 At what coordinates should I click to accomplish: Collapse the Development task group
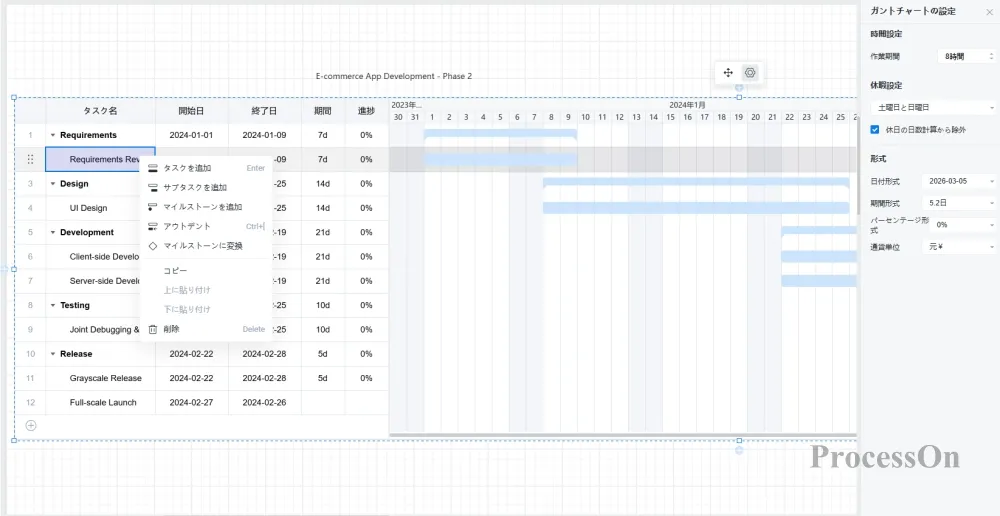click(53, 232)
